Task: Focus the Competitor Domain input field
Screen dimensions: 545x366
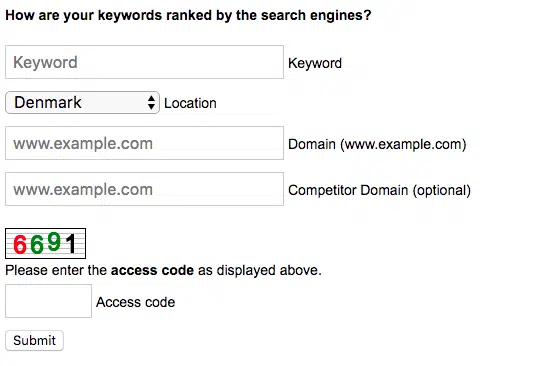Action: pos(144,189)
